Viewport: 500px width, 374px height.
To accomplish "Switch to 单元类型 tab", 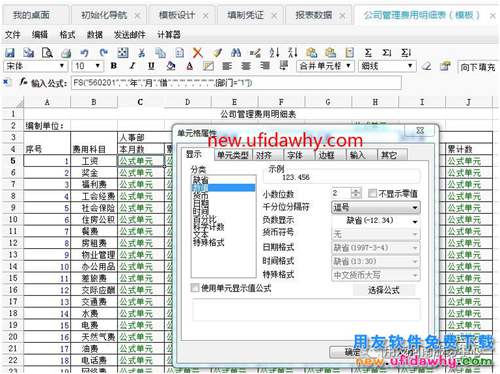I will pos(233,155).
